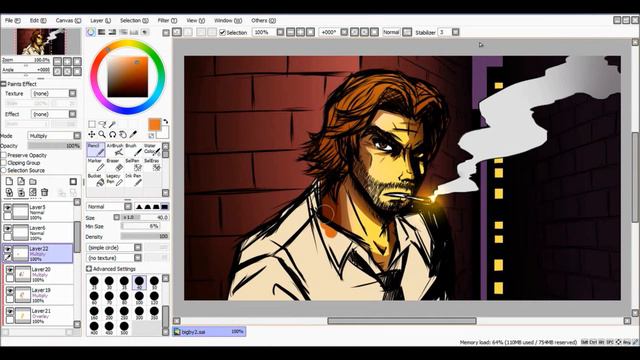
Task: Create a new linework layer
Action: (21, 182)
